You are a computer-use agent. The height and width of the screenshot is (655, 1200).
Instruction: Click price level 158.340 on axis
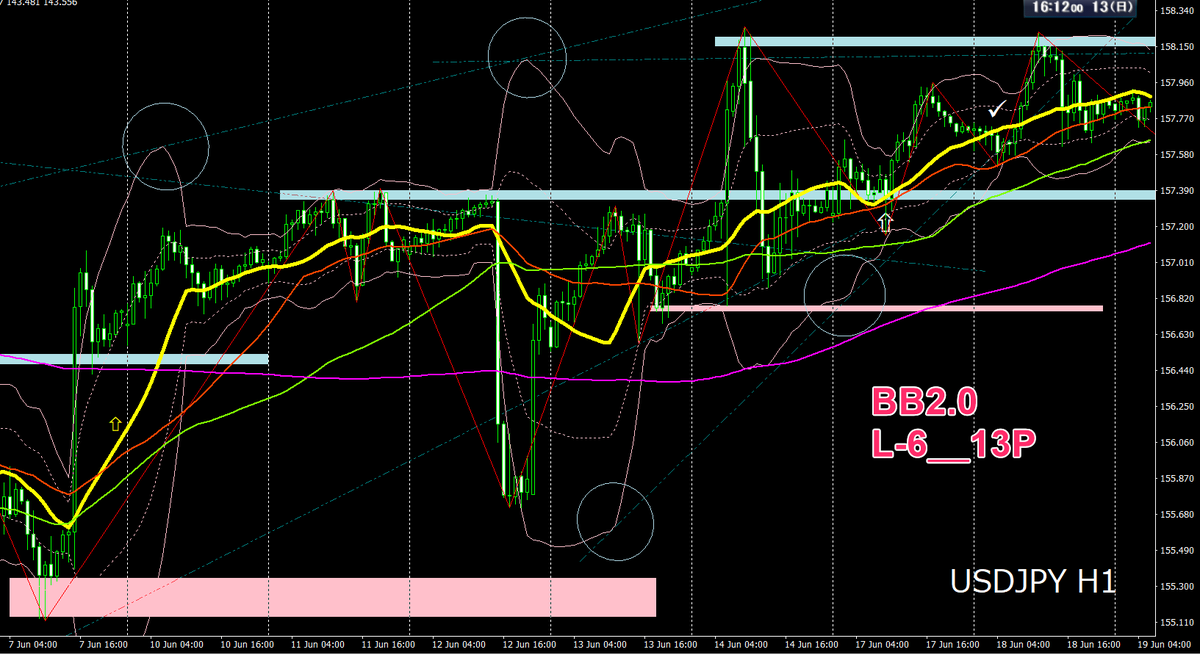1178,11
